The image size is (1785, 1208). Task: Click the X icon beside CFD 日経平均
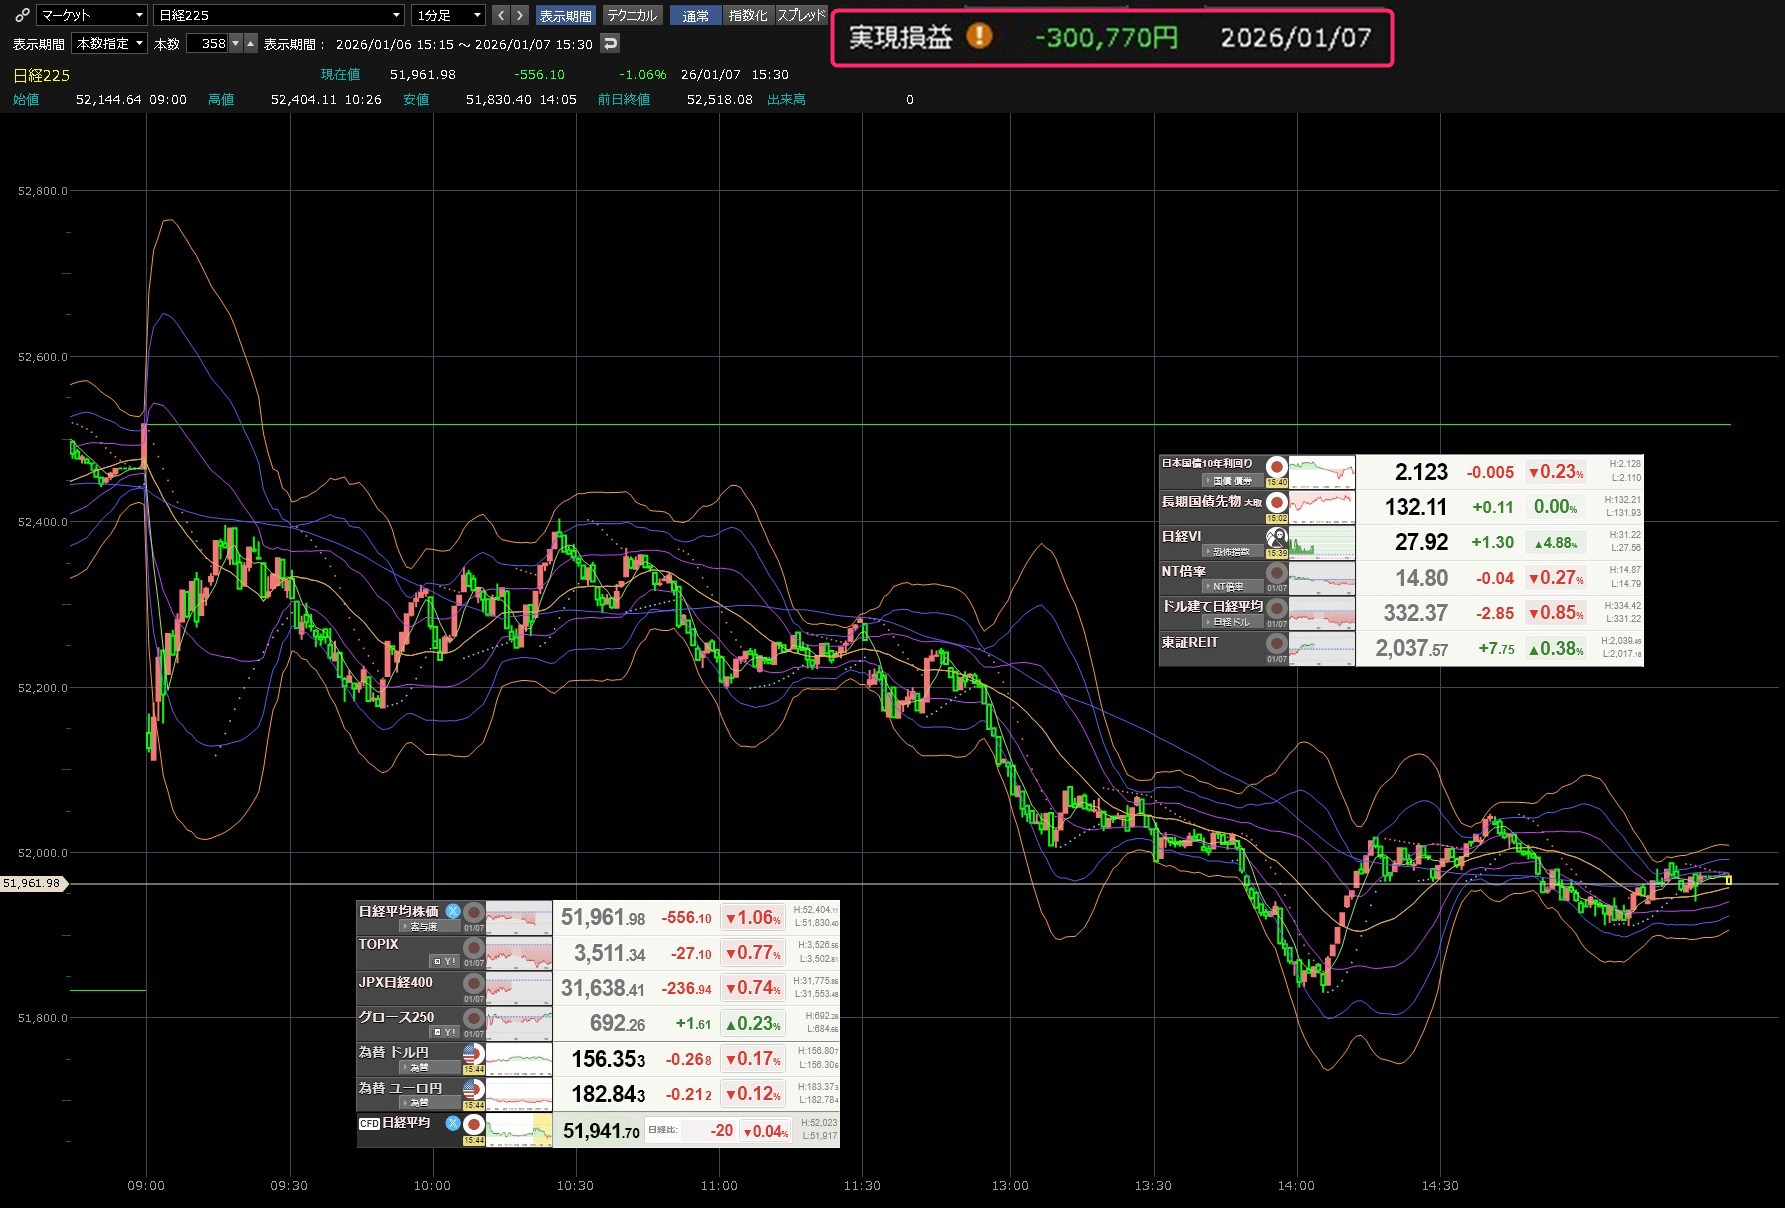[x=453, y=1123]
